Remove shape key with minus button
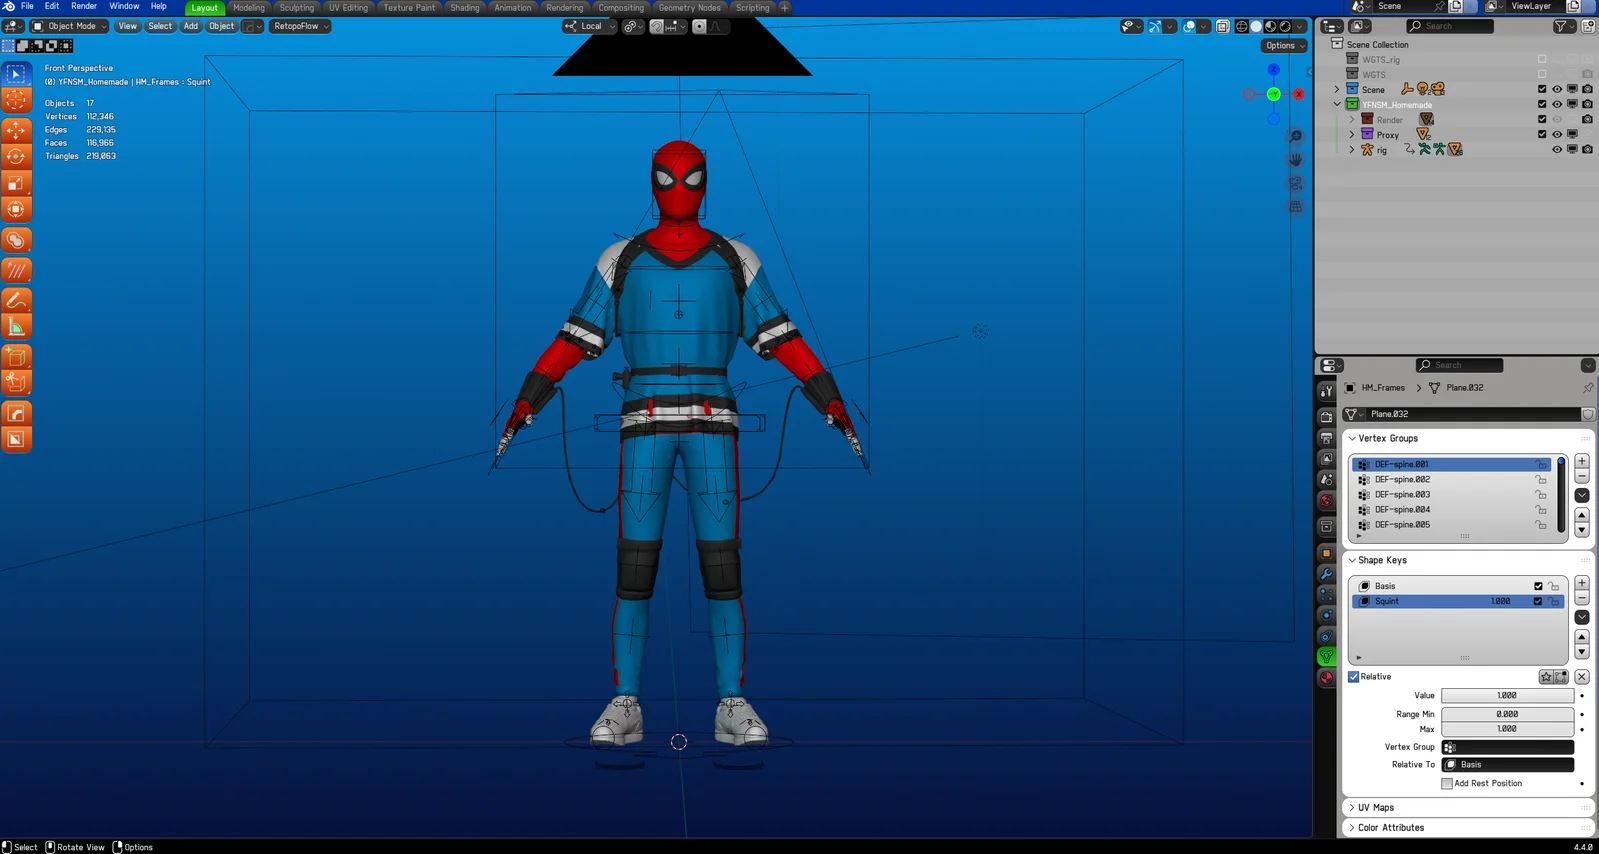This screenshot has width=1599, height=854. pos(1582,597)
